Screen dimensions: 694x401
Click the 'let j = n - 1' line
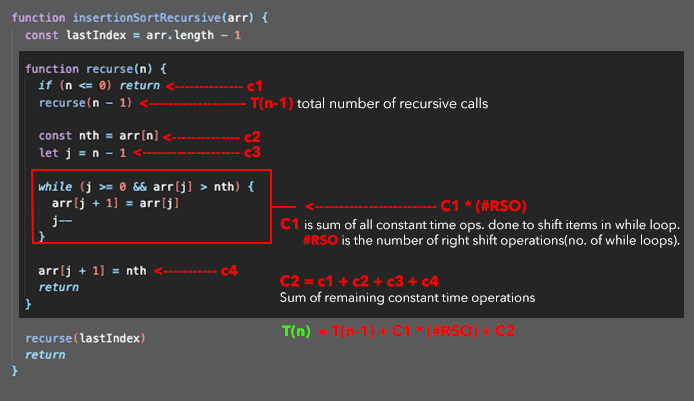(82, 153)
